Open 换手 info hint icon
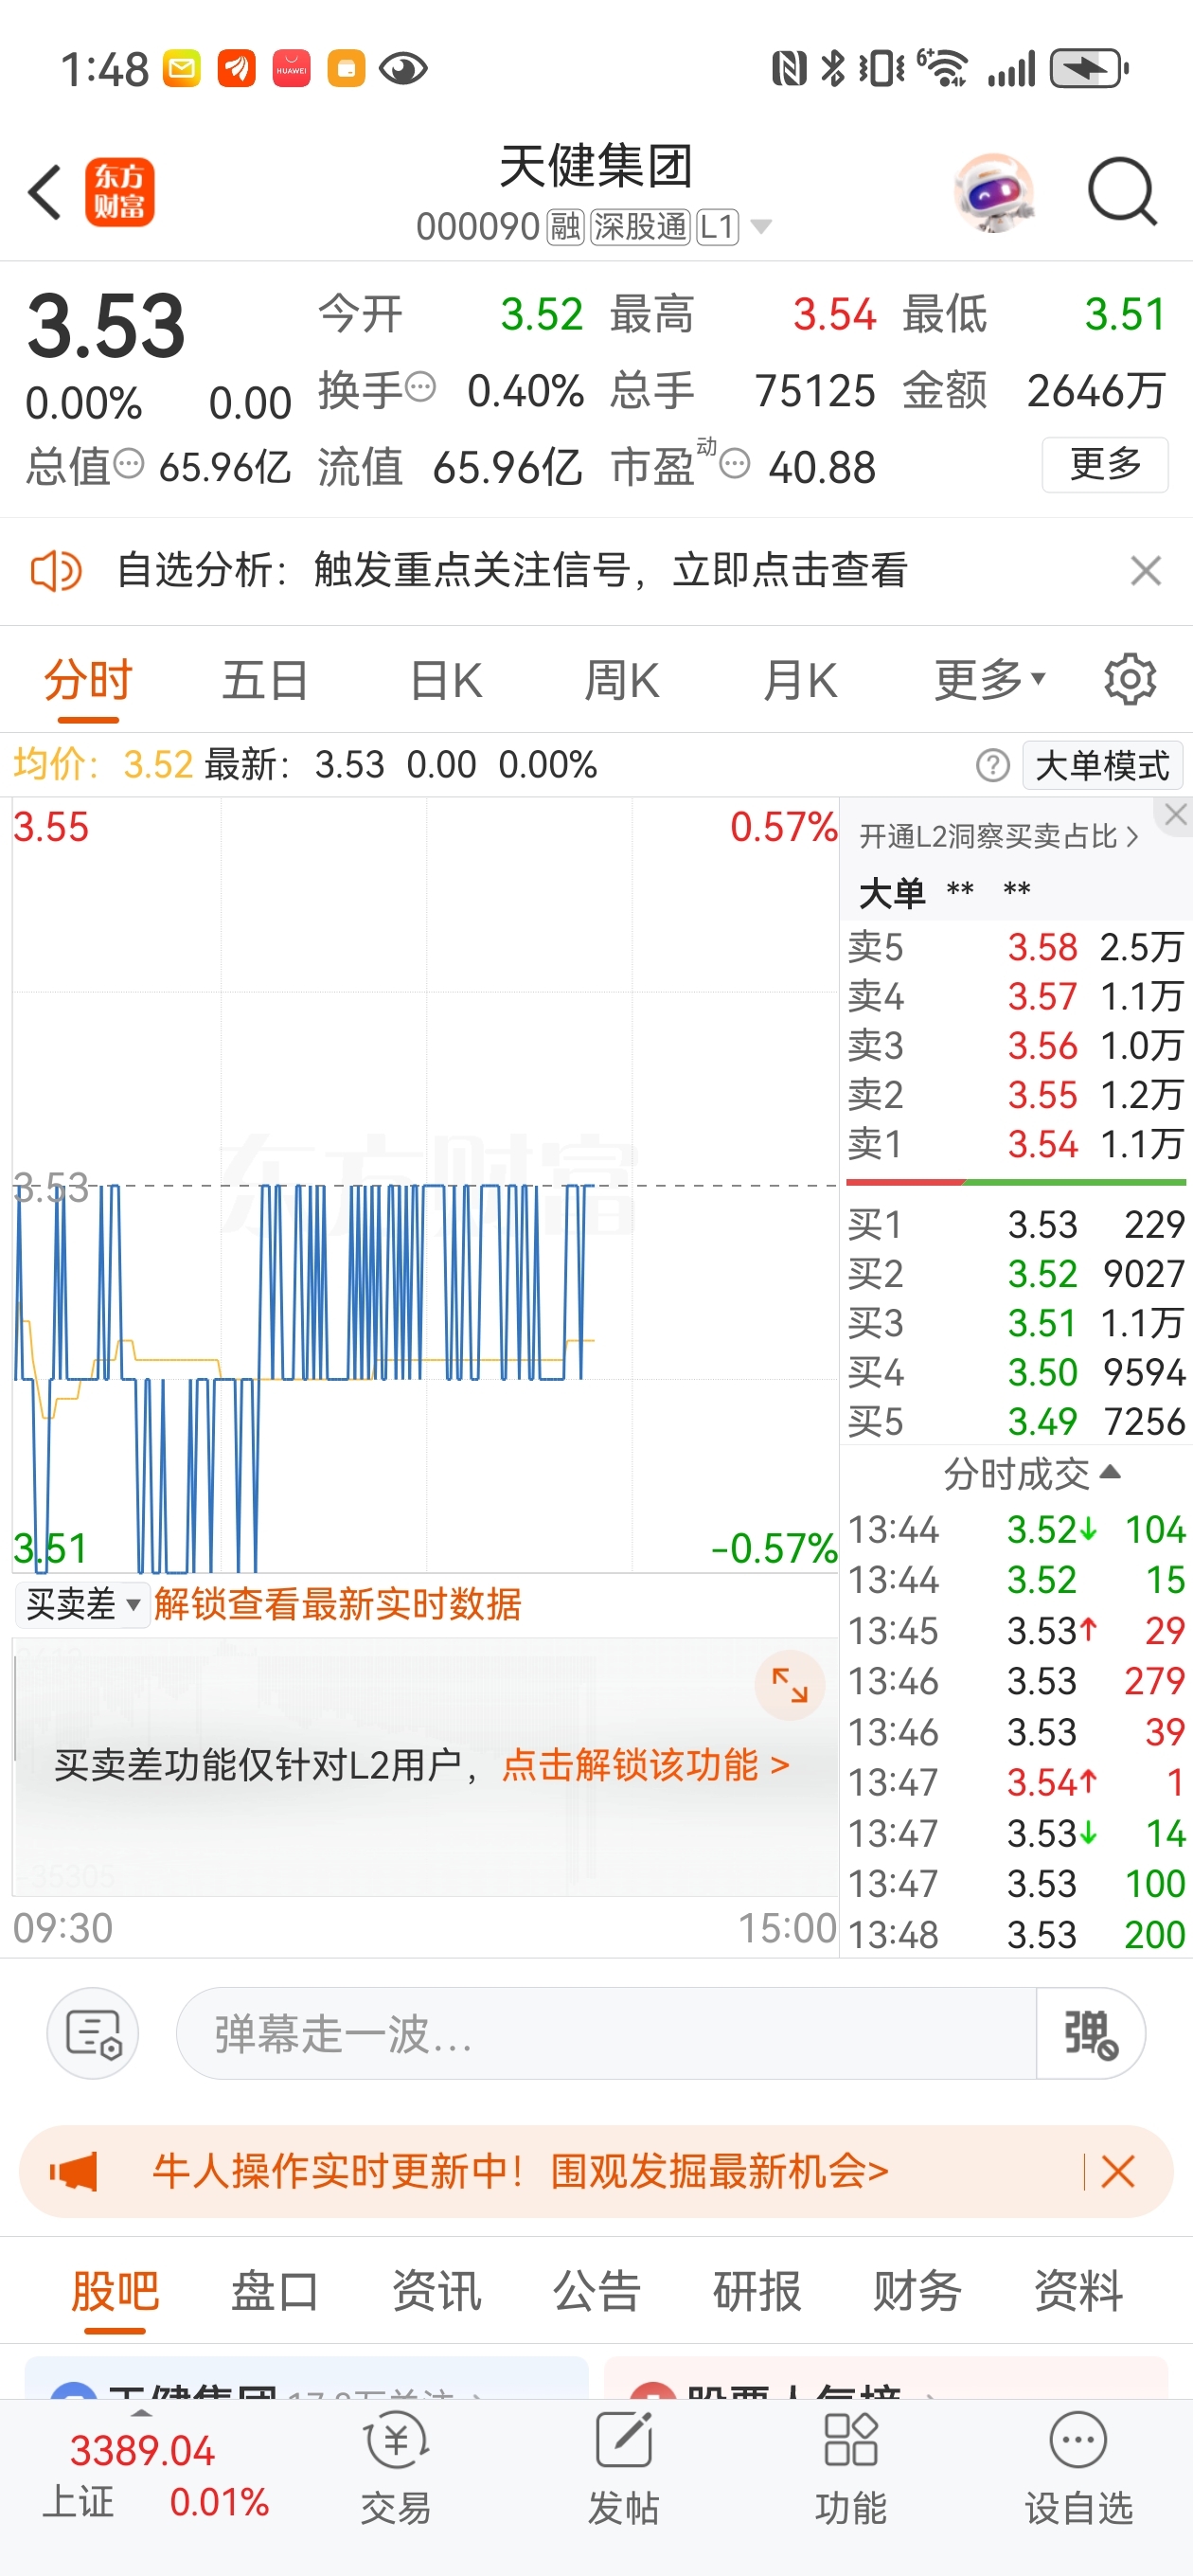This screenshot has width=1193, height=2576. pyautogui.click(x=421, y=386)
